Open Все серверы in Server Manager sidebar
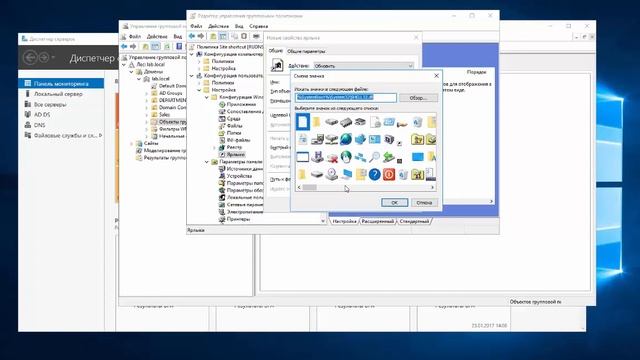Screen dimensions: 640x360 tap(50, 104)
